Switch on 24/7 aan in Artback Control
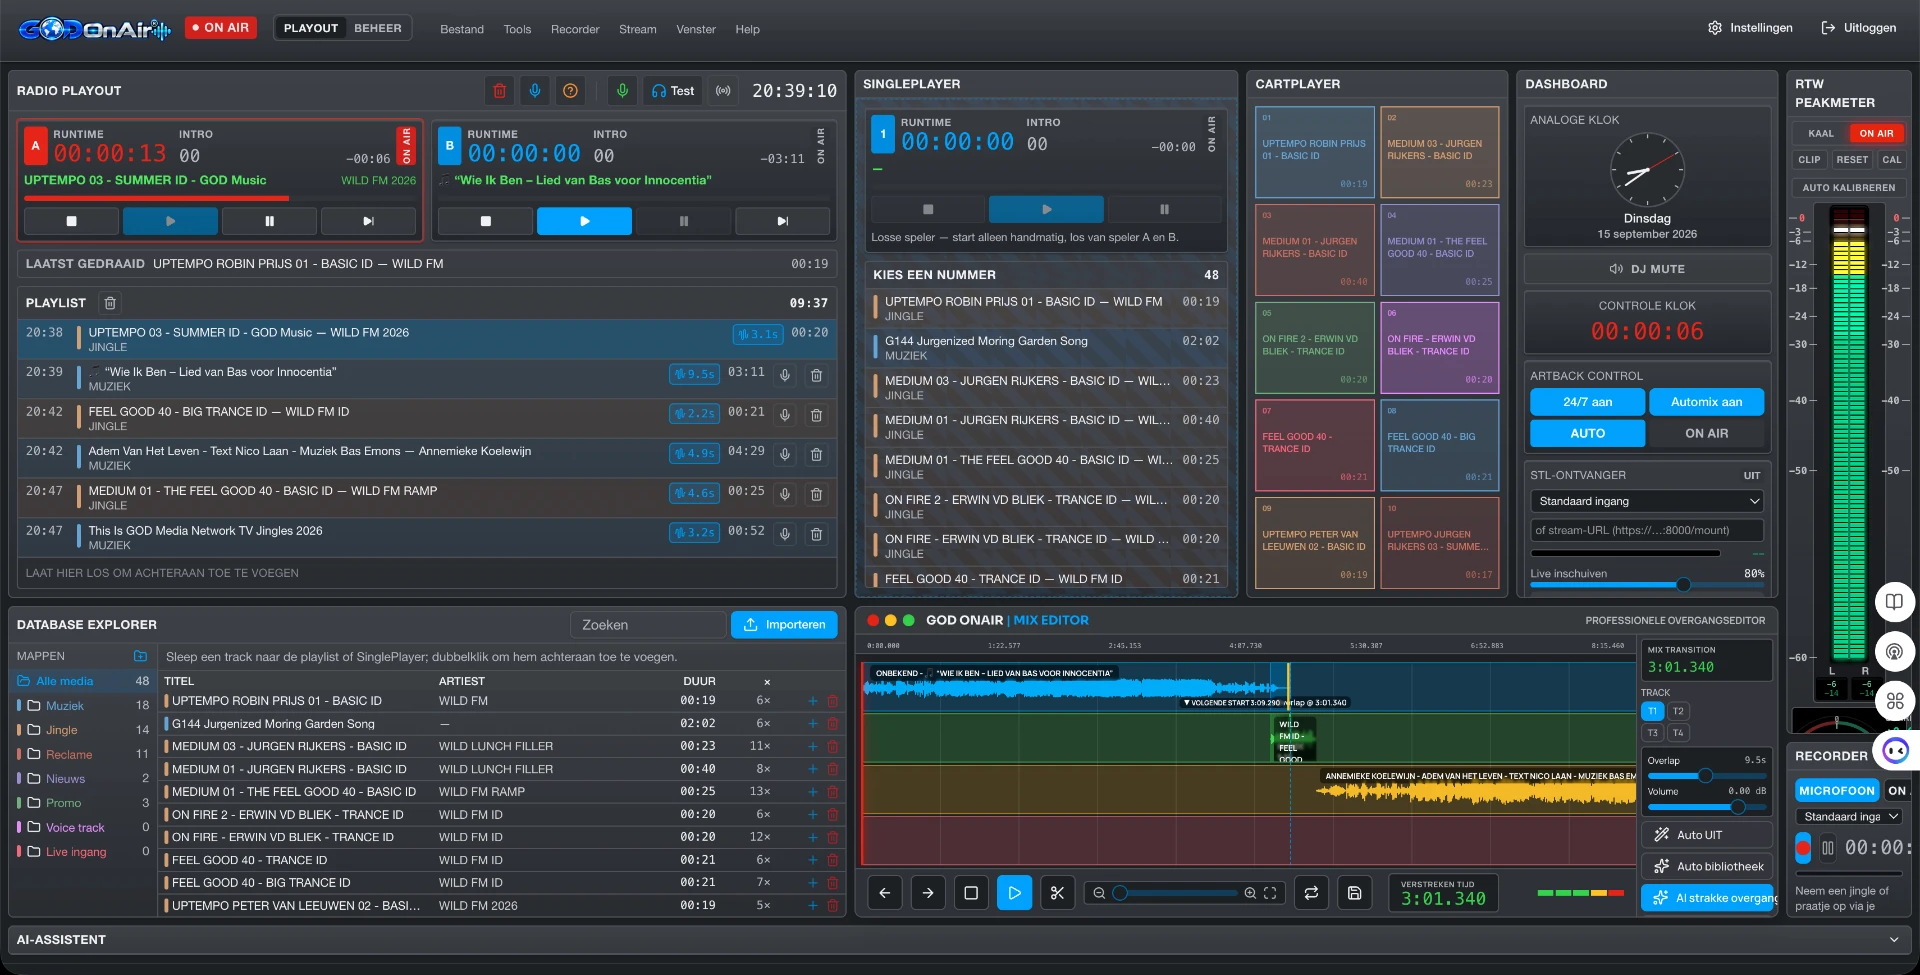Image resolution: width=1920 pixels, height=975 pixels. point(1587,402)
